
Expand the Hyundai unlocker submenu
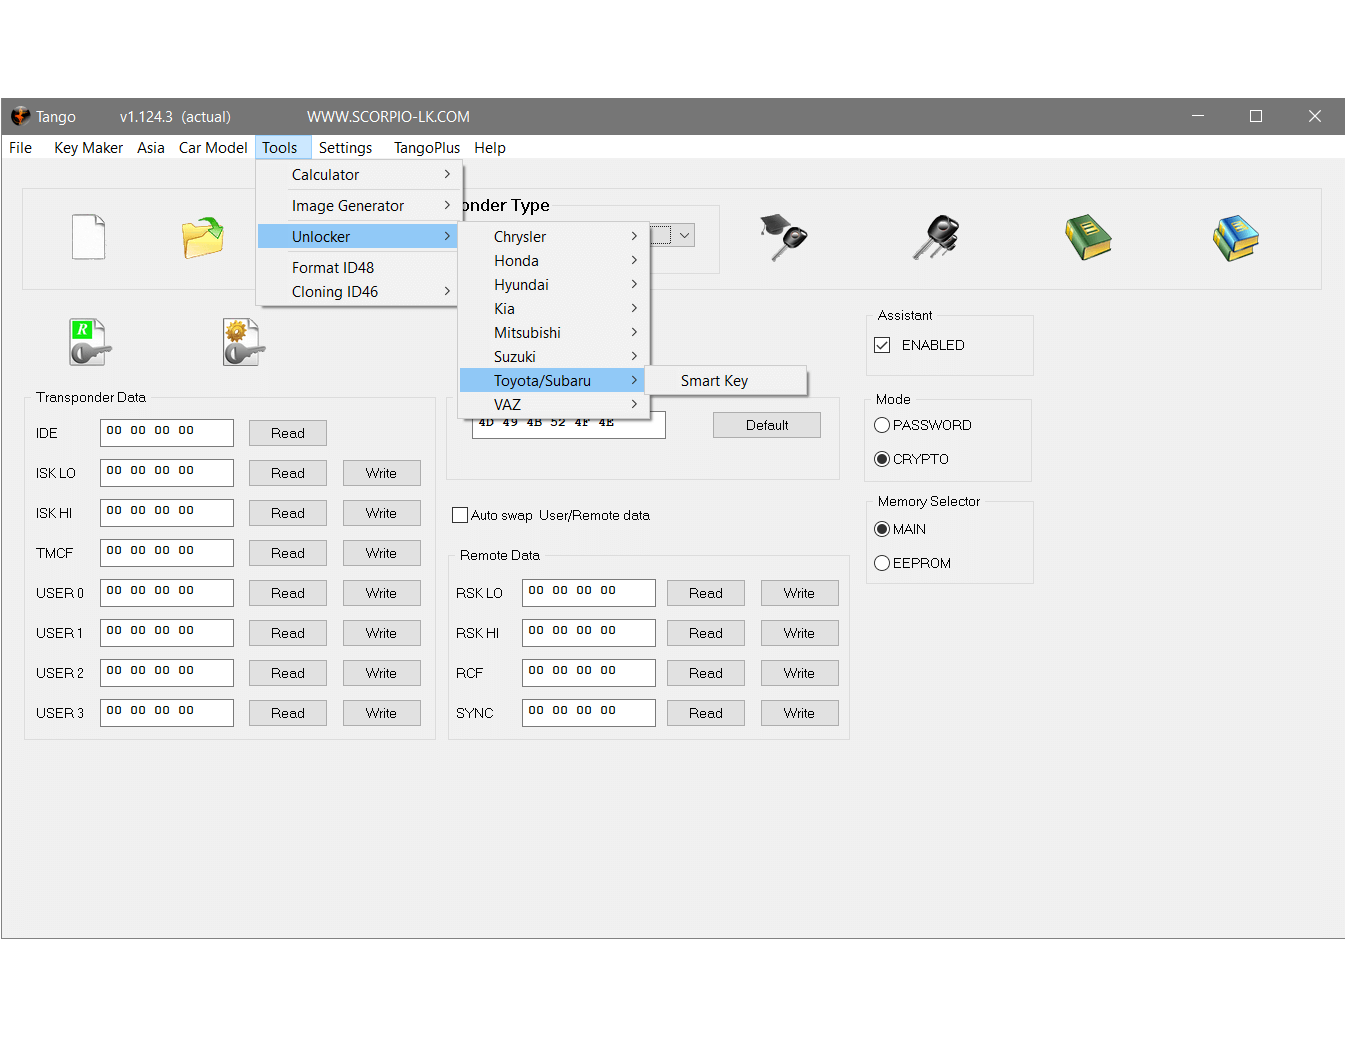pos(554,284)
